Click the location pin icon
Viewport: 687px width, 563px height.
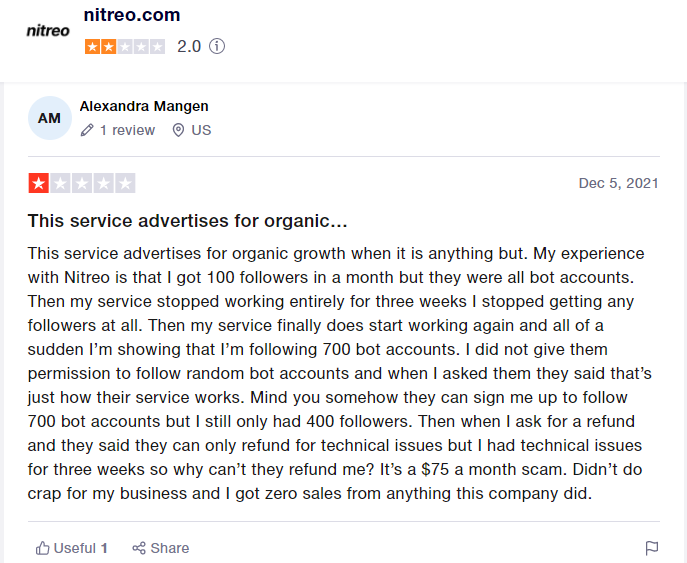click(178, 130)
